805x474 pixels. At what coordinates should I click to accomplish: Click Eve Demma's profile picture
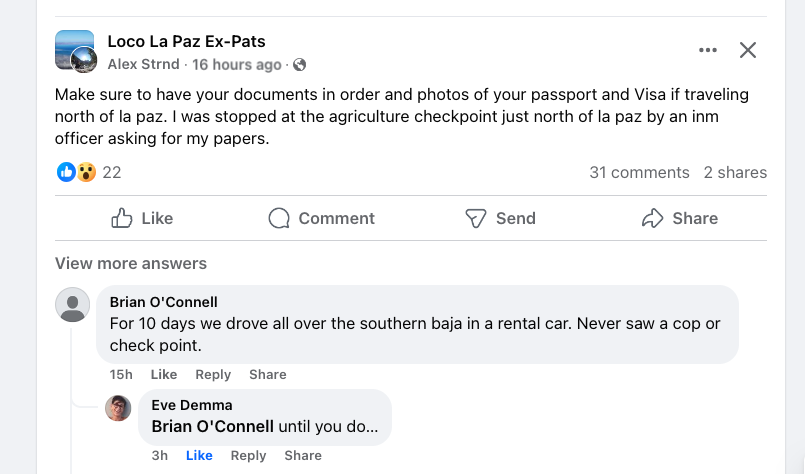[118, 407]
